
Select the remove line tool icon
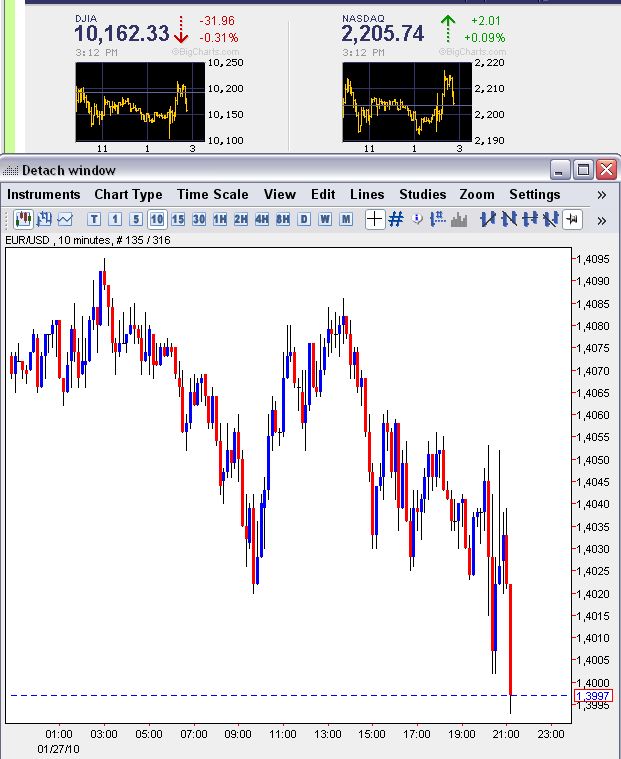pyautogui.click(x=551, y=219)
